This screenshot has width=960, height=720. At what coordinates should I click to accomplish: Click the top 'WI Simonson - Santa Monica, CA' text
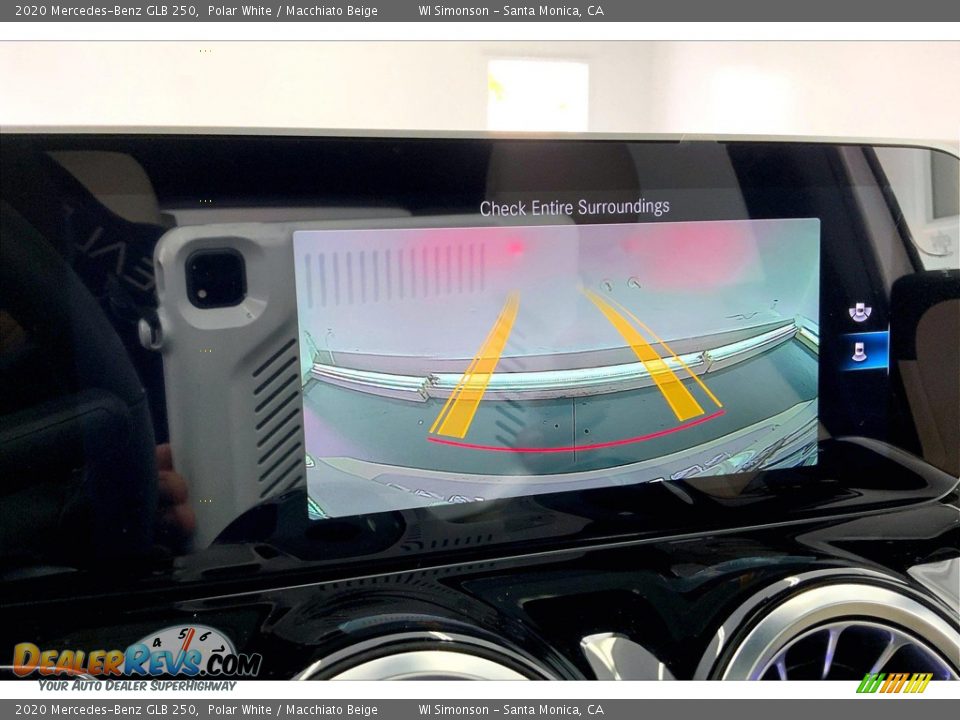pos(511,10)
